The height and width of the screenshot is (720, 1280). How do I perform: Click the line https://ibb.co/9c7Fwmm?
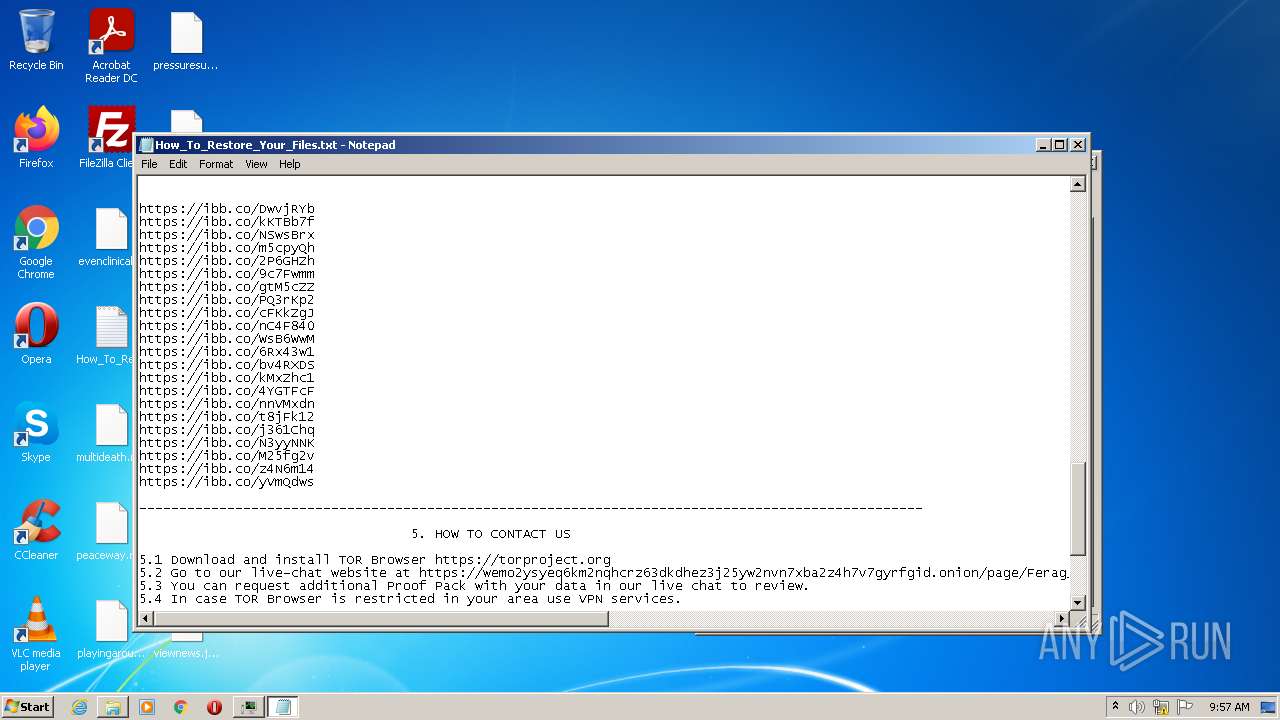227,274
